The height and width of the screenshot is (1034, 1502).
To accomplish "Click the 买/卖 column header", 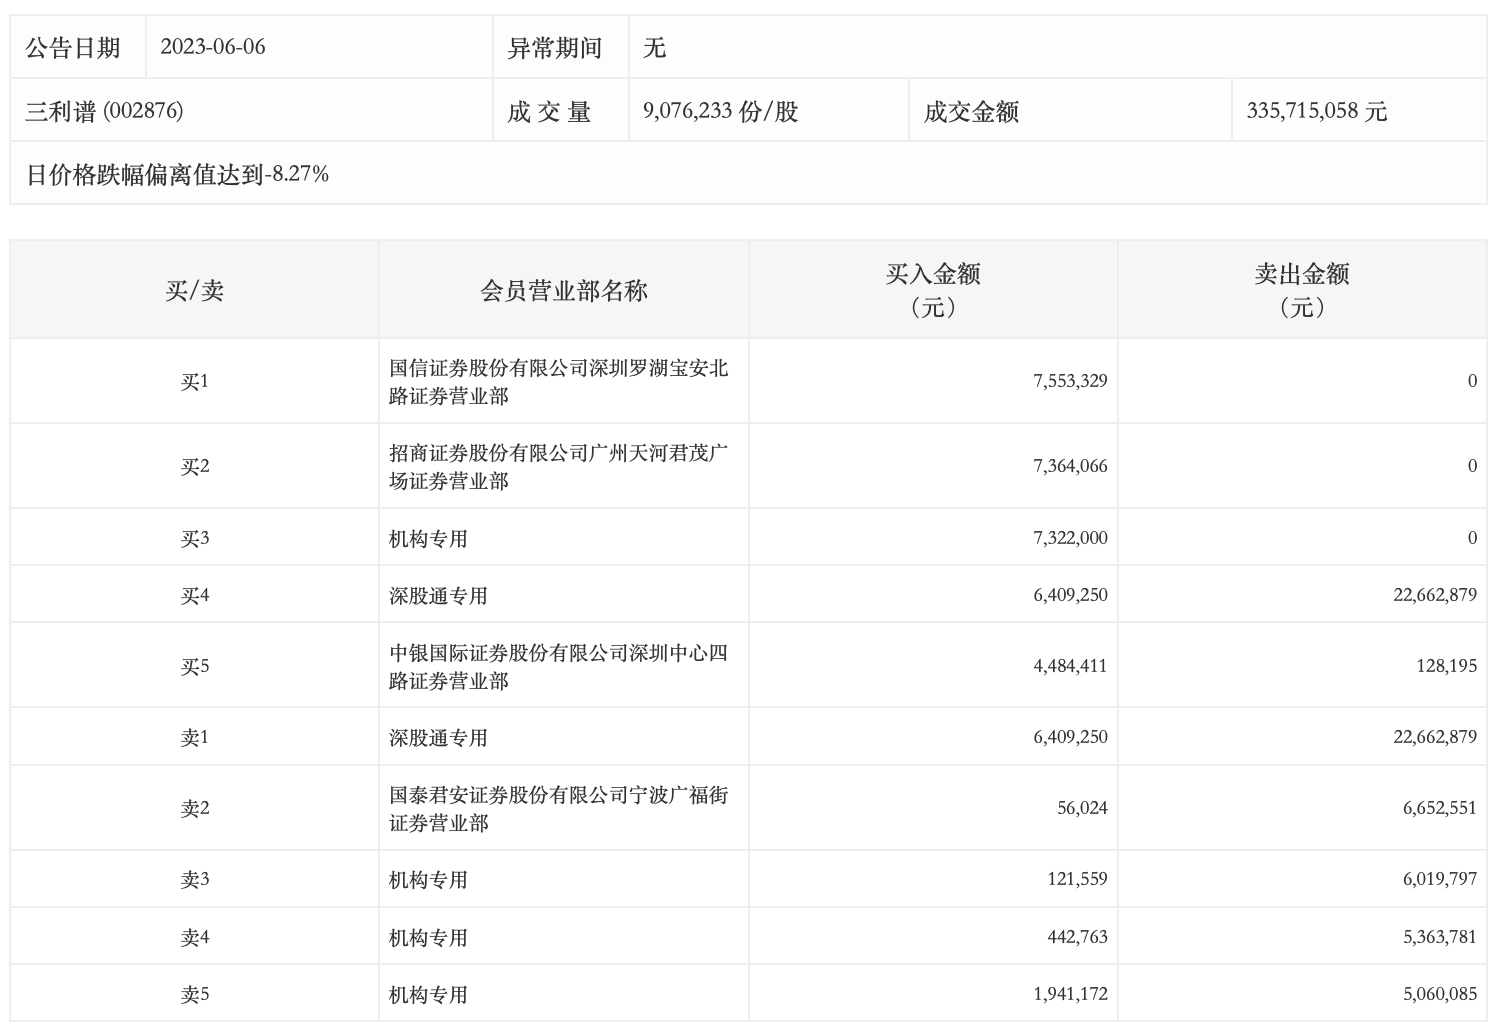I will pyautogui.click(x=194, y=291).
